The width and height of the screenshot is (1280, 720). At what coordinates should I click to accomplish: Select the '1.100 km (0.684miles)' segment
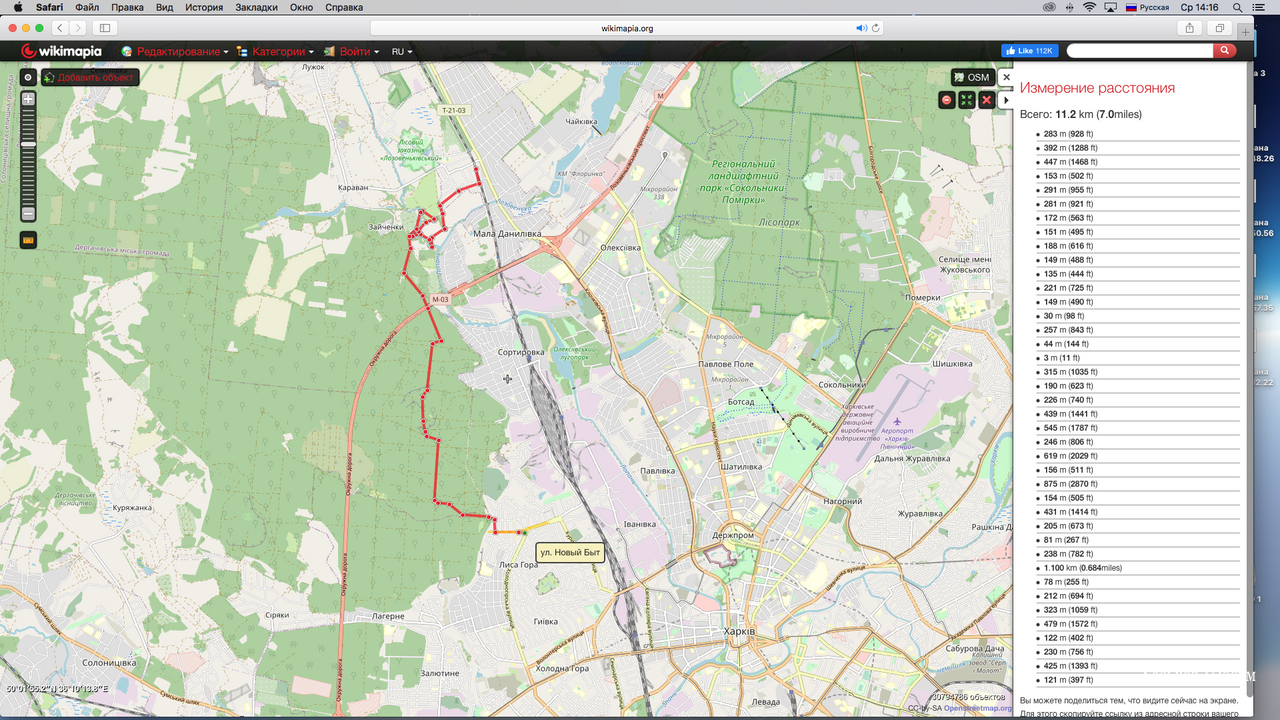pyautogui.click(x=1082, y=568)
